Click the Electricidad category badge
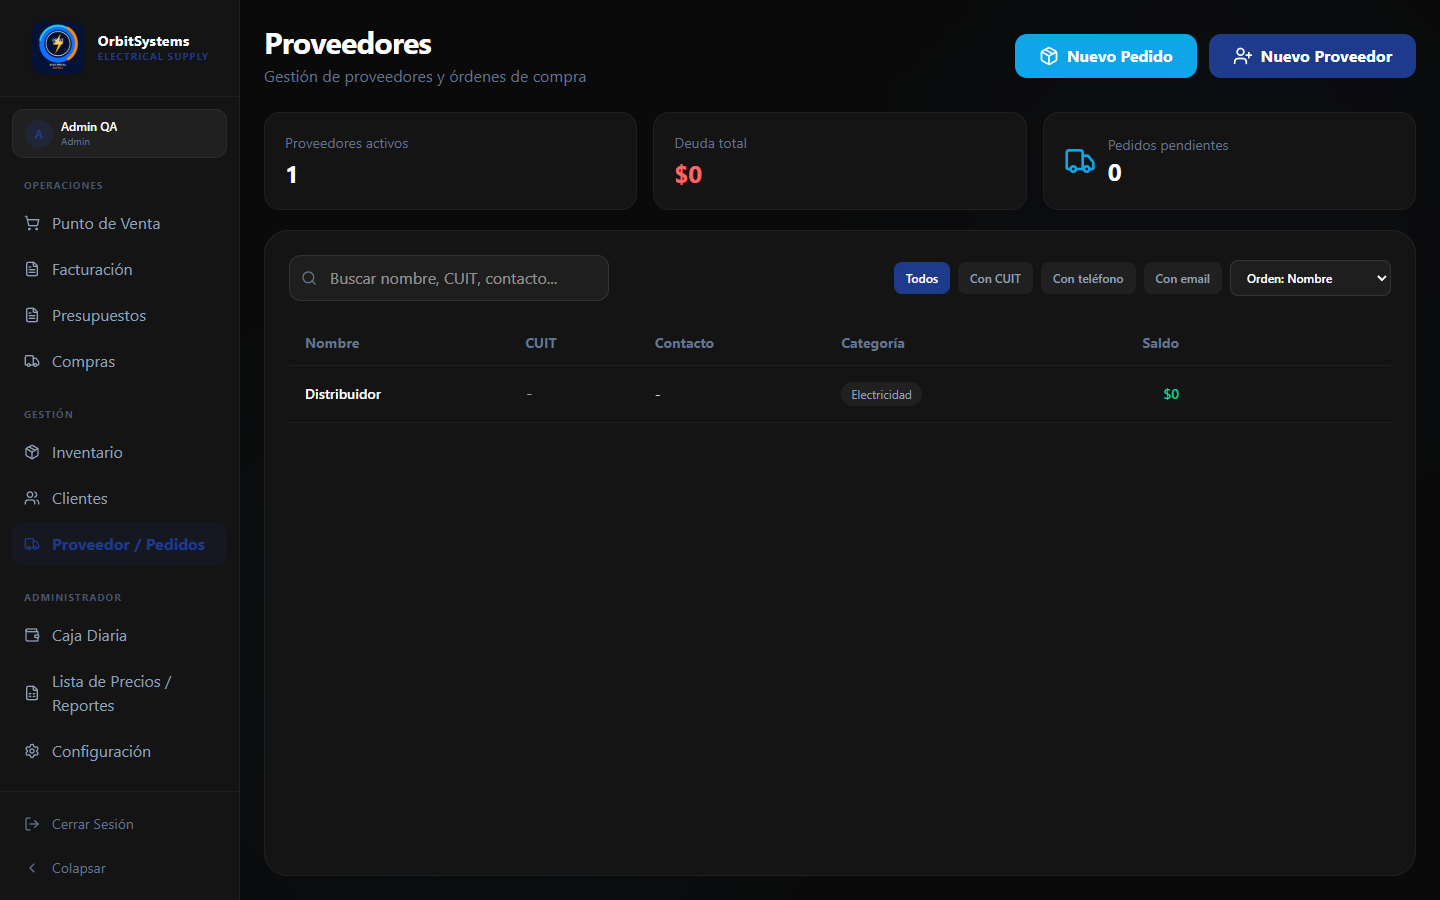Screen dimensions: 1440x900 click(881, 394)
